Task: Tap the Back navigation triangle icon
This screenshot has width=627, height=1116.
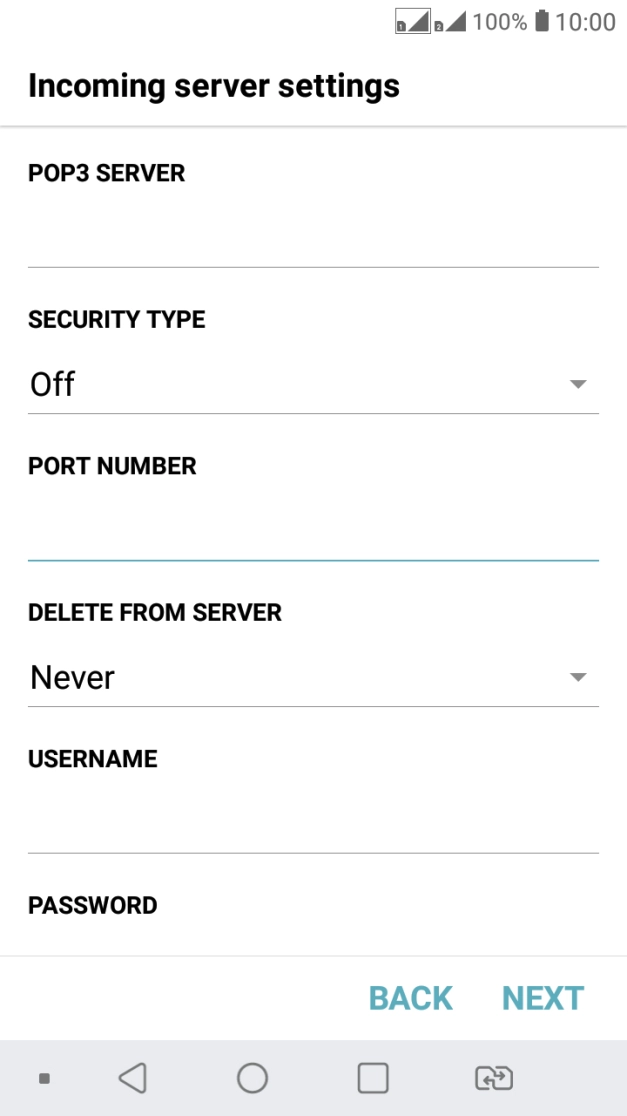Action: pyautogui.click(x=131, y=1077)
